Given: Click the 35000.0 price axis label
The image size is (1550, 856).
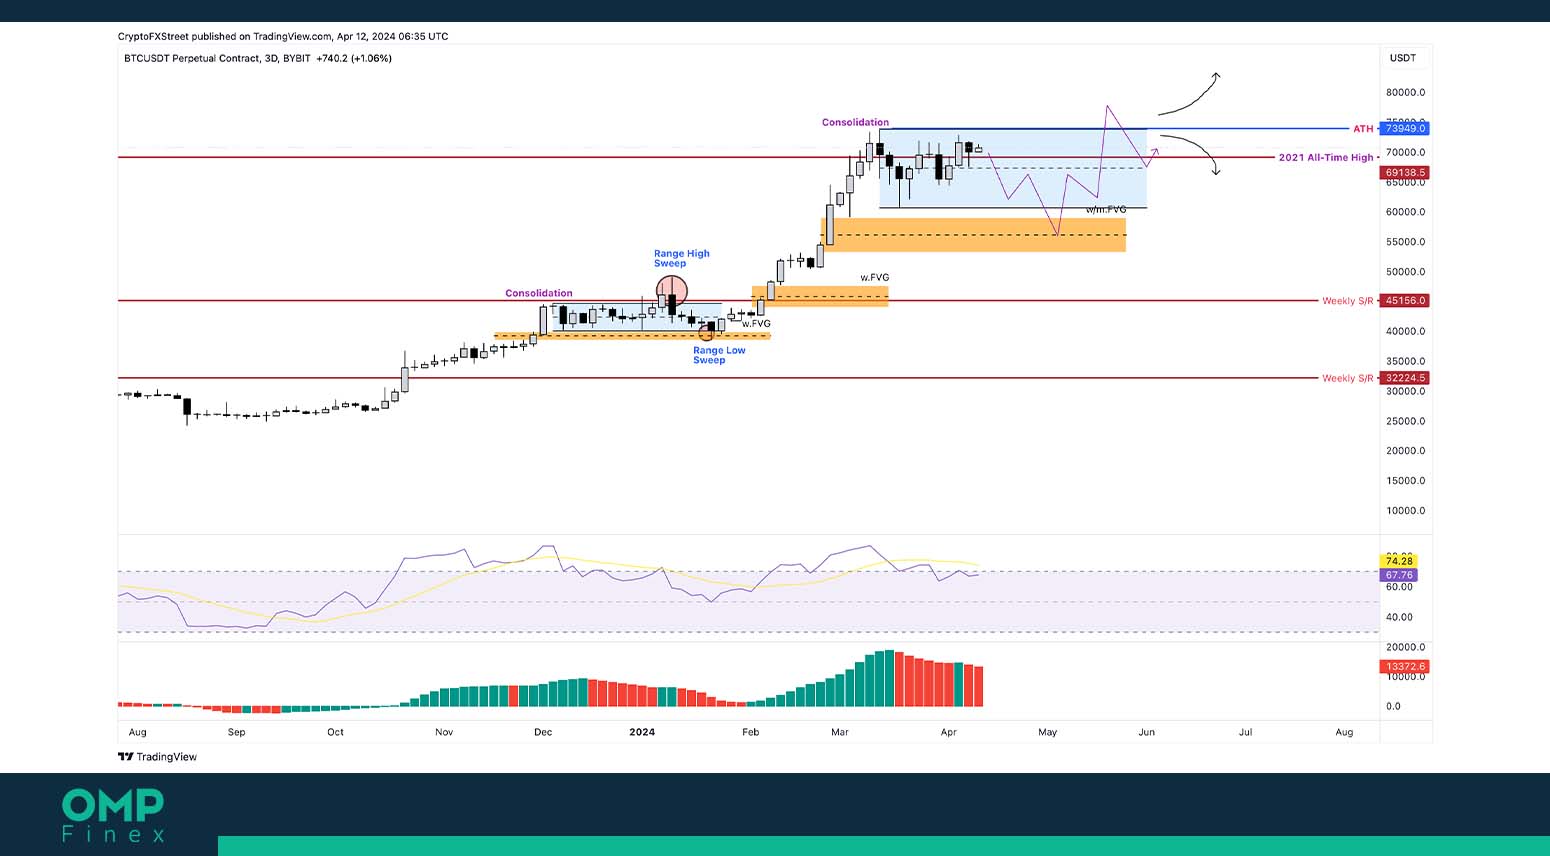Looking at the screenshot, I should pos(1405,361).
